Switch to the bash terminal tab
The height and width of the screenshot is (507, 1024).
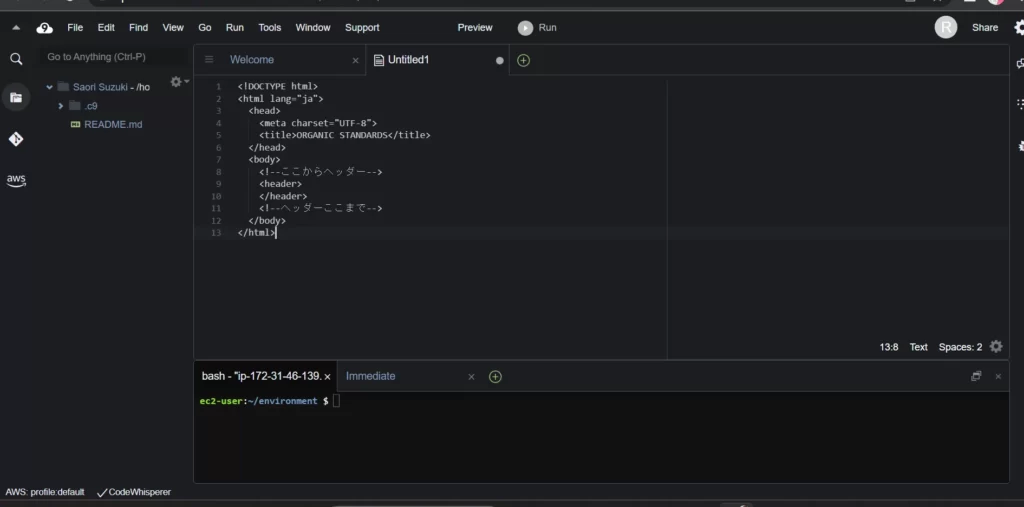(x=261, y=376)
